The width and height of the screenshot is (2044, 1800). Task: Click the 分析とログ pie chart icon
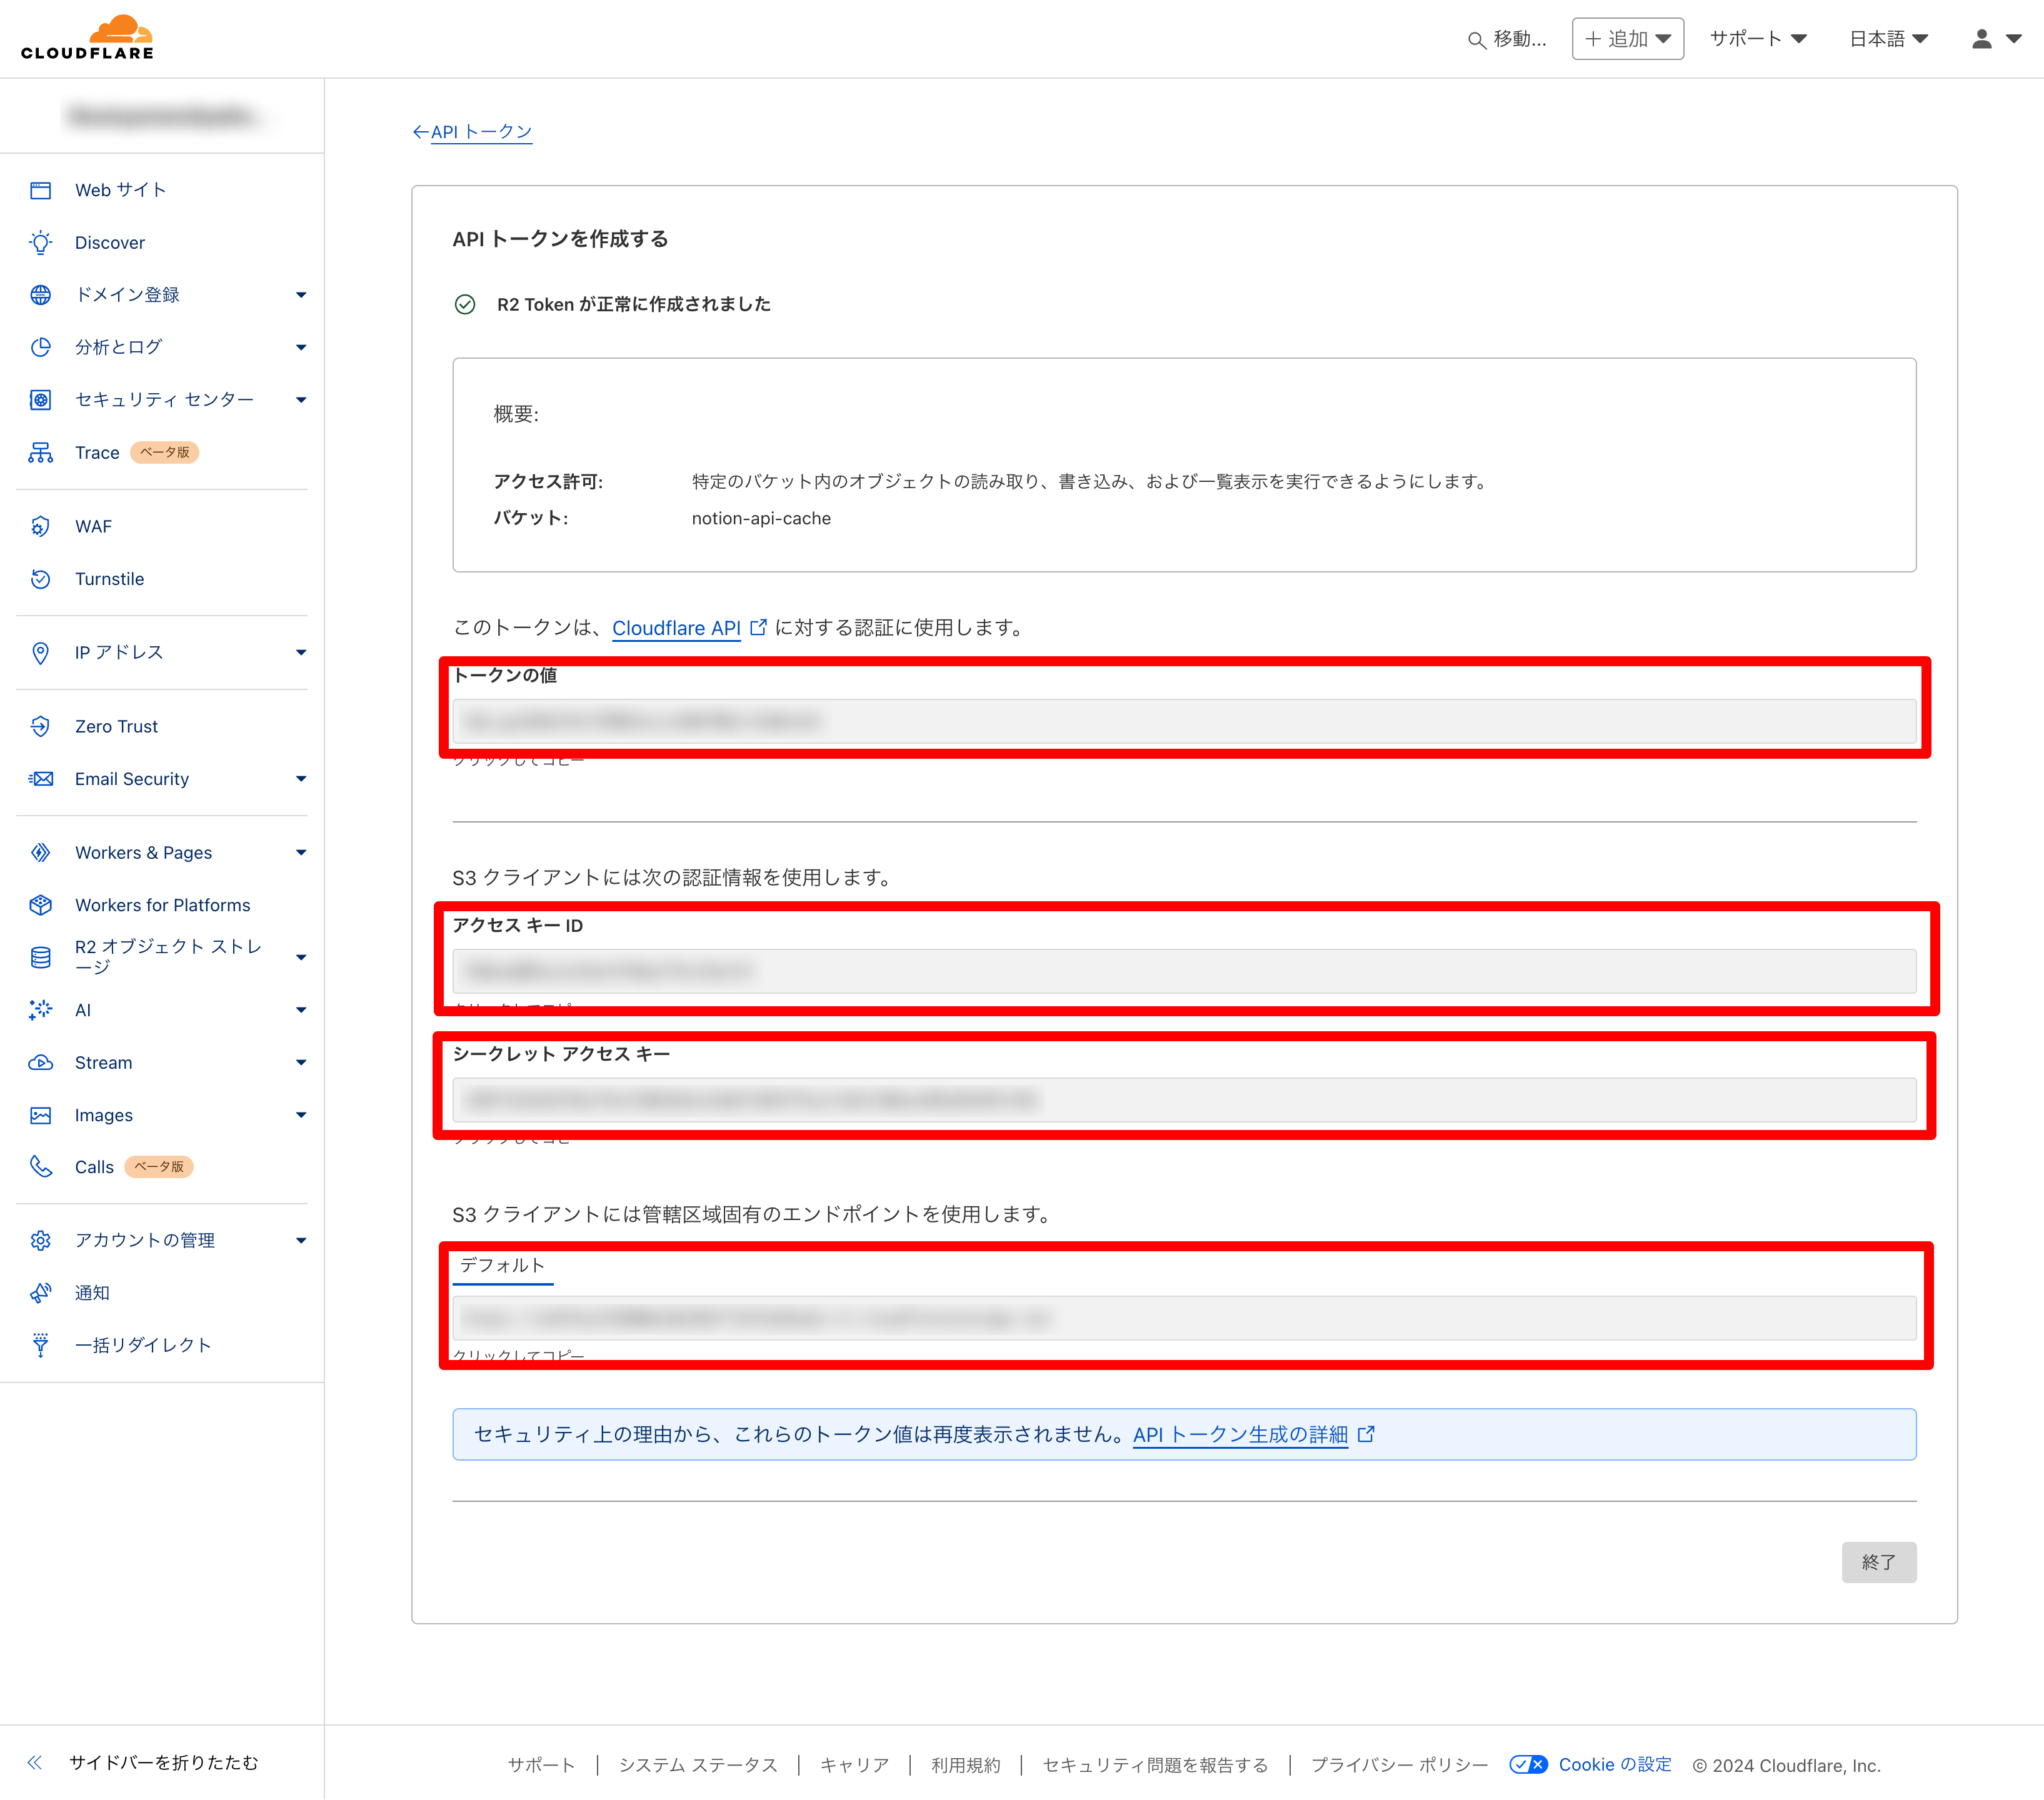coord(40,347)
